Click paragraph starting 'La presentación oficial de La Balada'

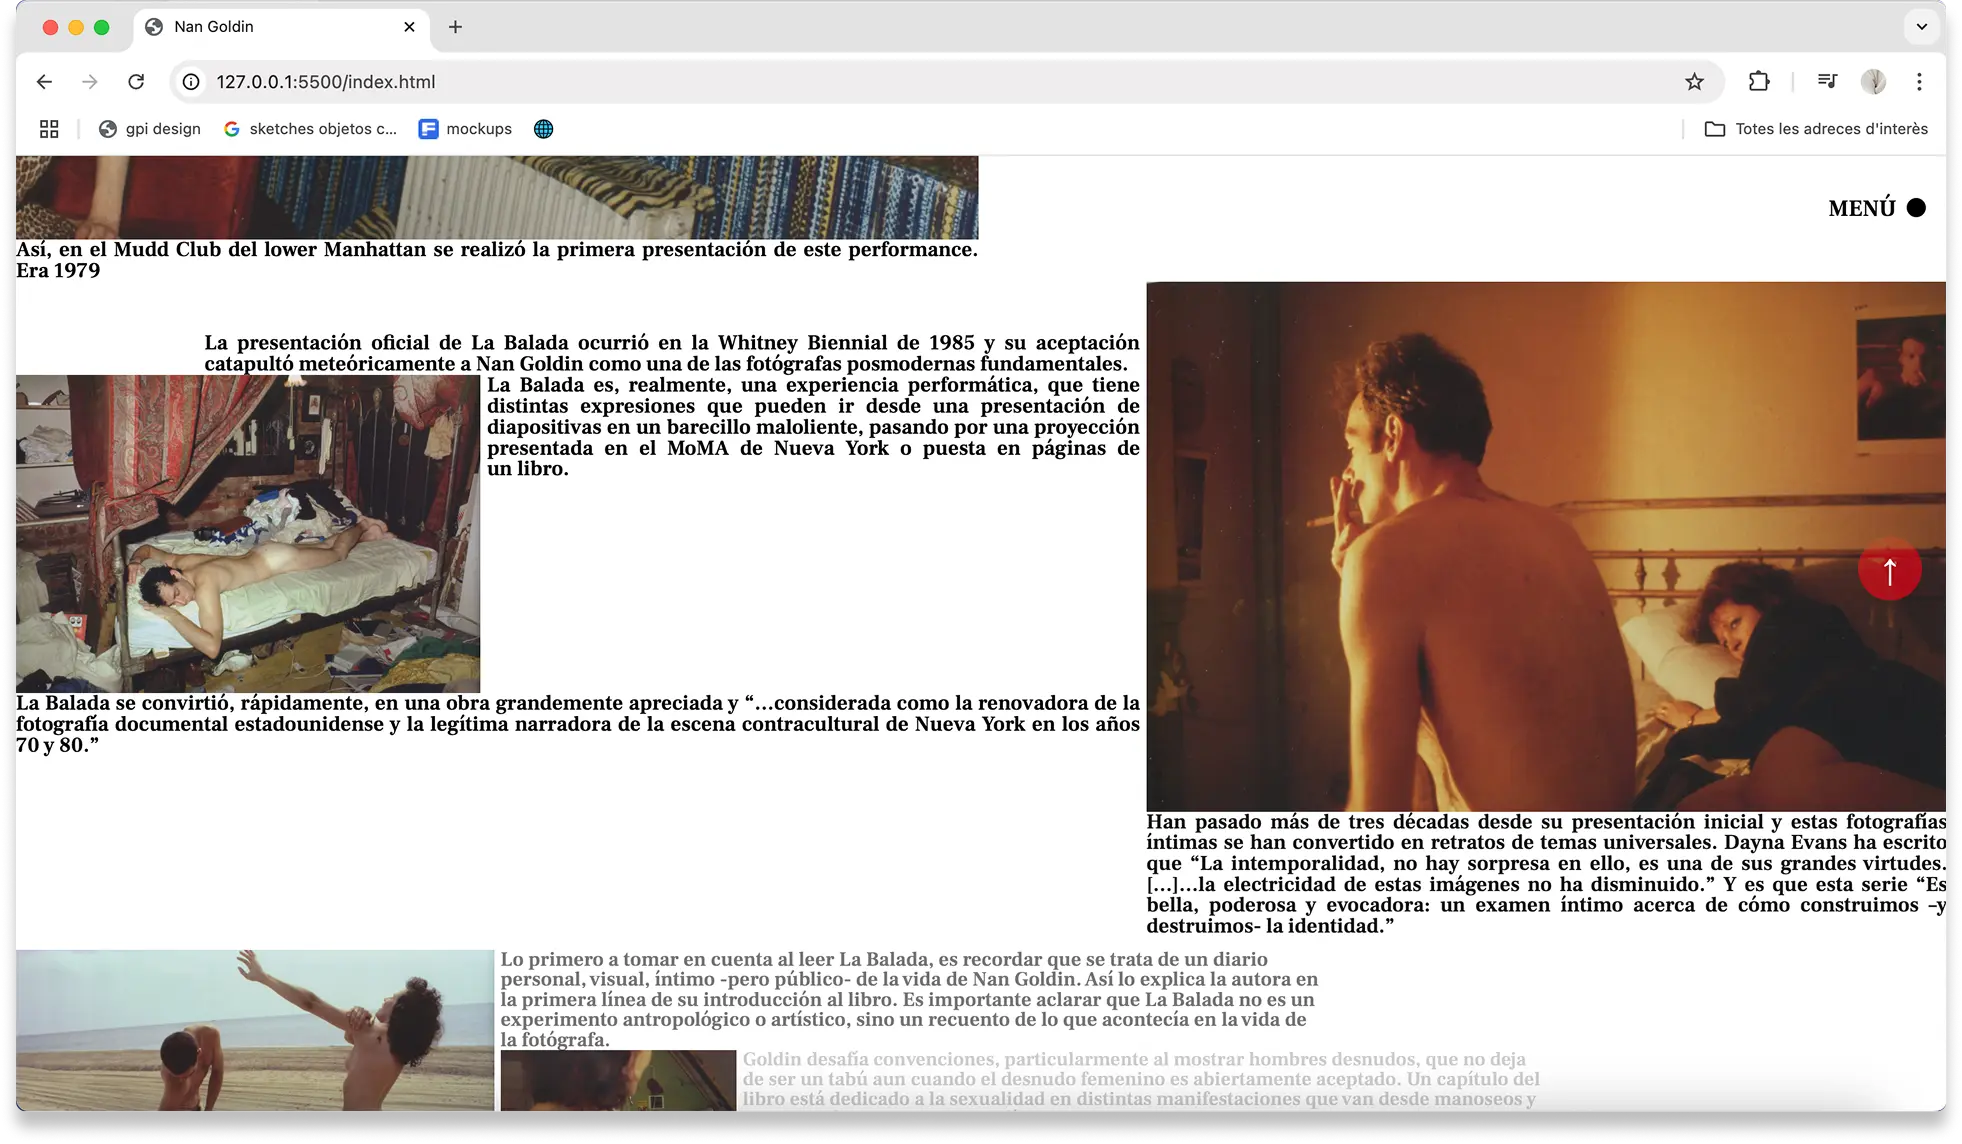(x=672, y=353)
